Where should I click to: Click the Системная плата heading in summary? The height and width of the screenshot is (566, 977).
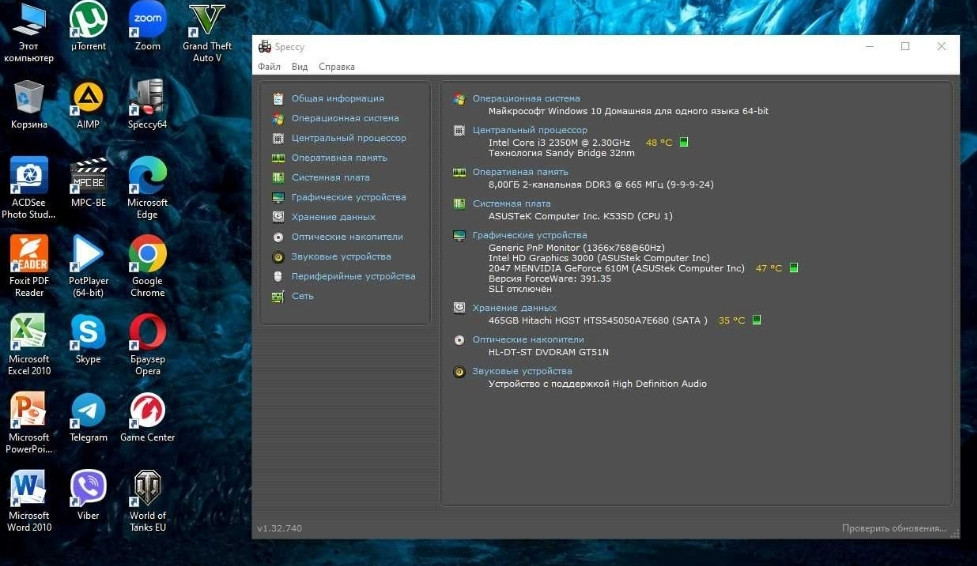(511, 204)
